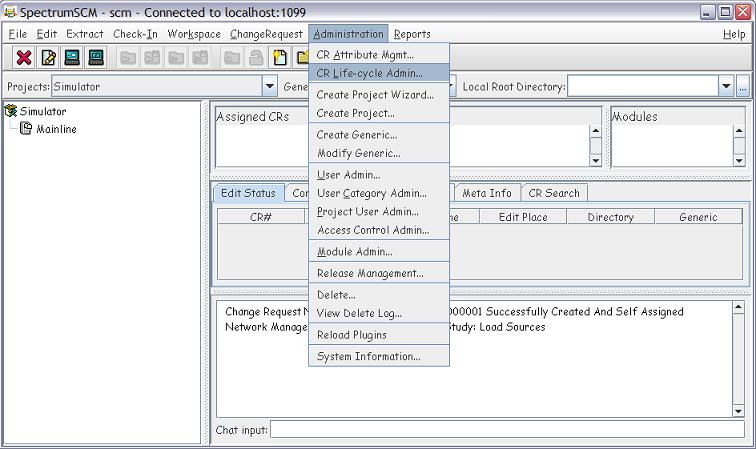Click Modules panel scrollbar down arrow
The image size is (756, 449).
point(739,161)
